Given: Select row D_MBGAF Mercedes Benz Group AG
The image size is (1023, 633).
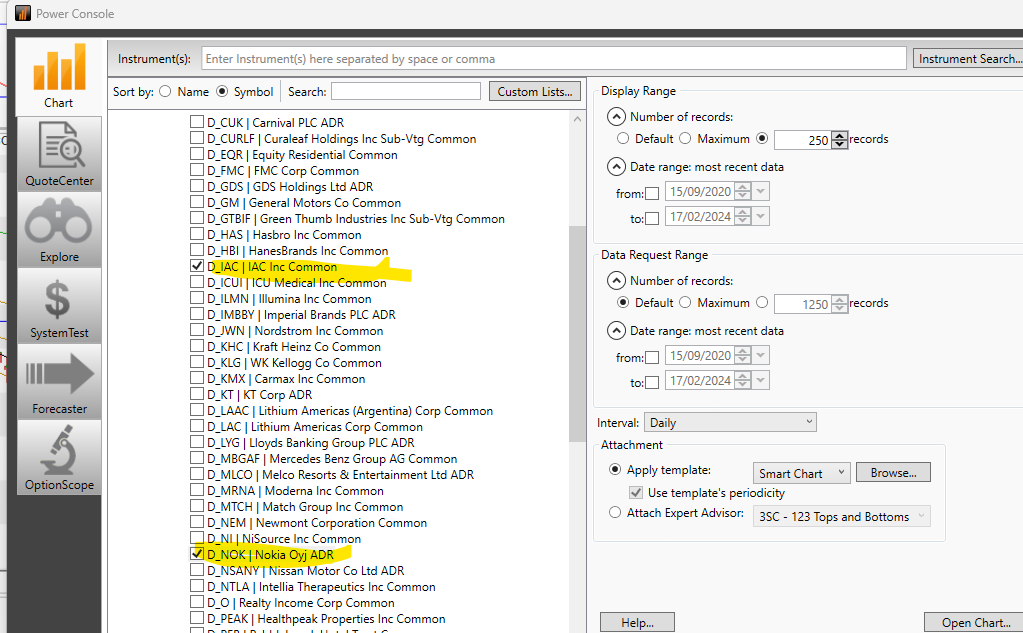Looking at the screenshot, I should tap(332, 459).
